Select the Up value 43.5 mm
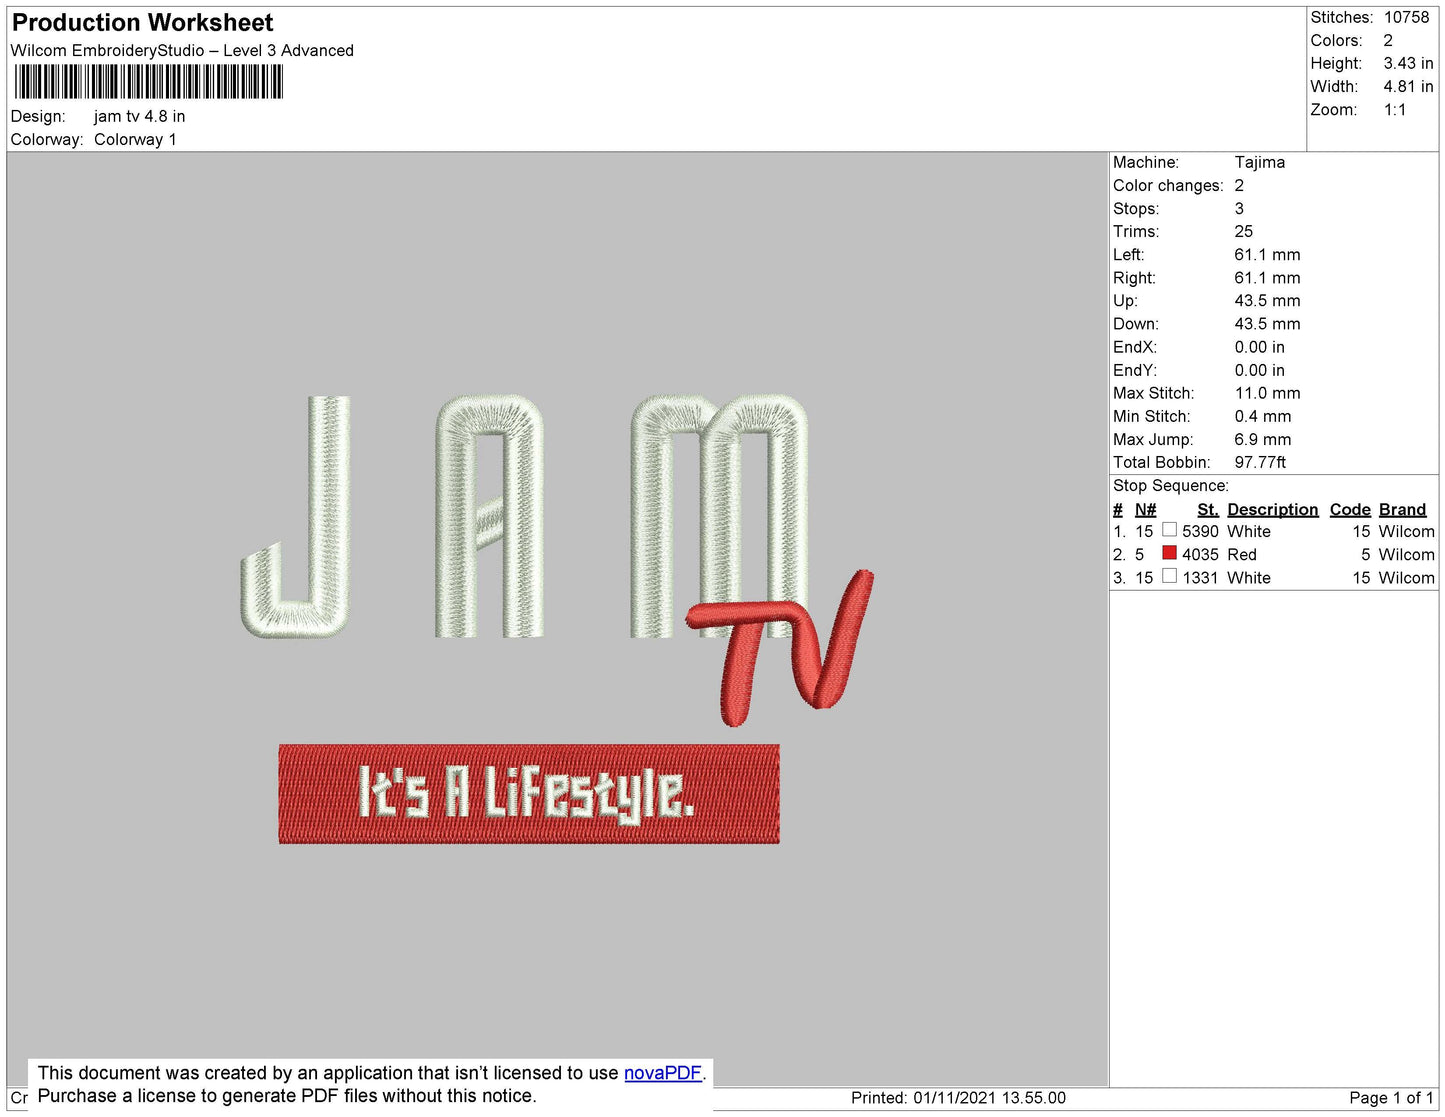 pos(1267,300)
